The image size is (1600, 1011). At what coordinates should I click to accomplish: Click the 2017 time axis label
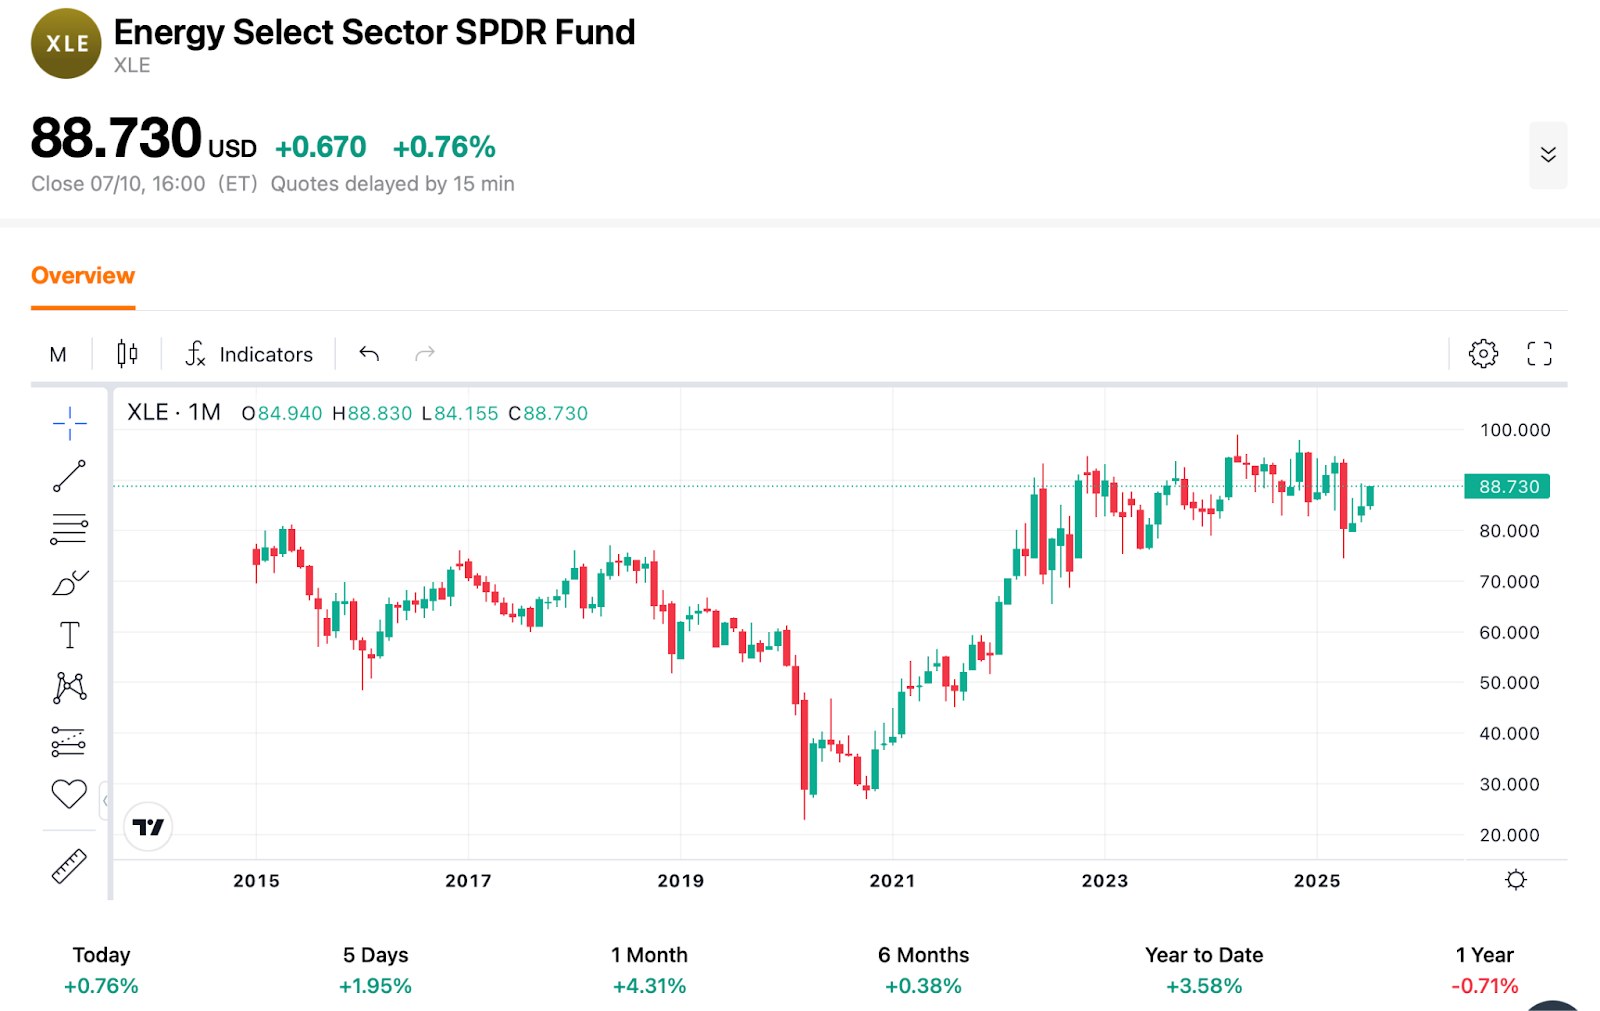point(468,881)
